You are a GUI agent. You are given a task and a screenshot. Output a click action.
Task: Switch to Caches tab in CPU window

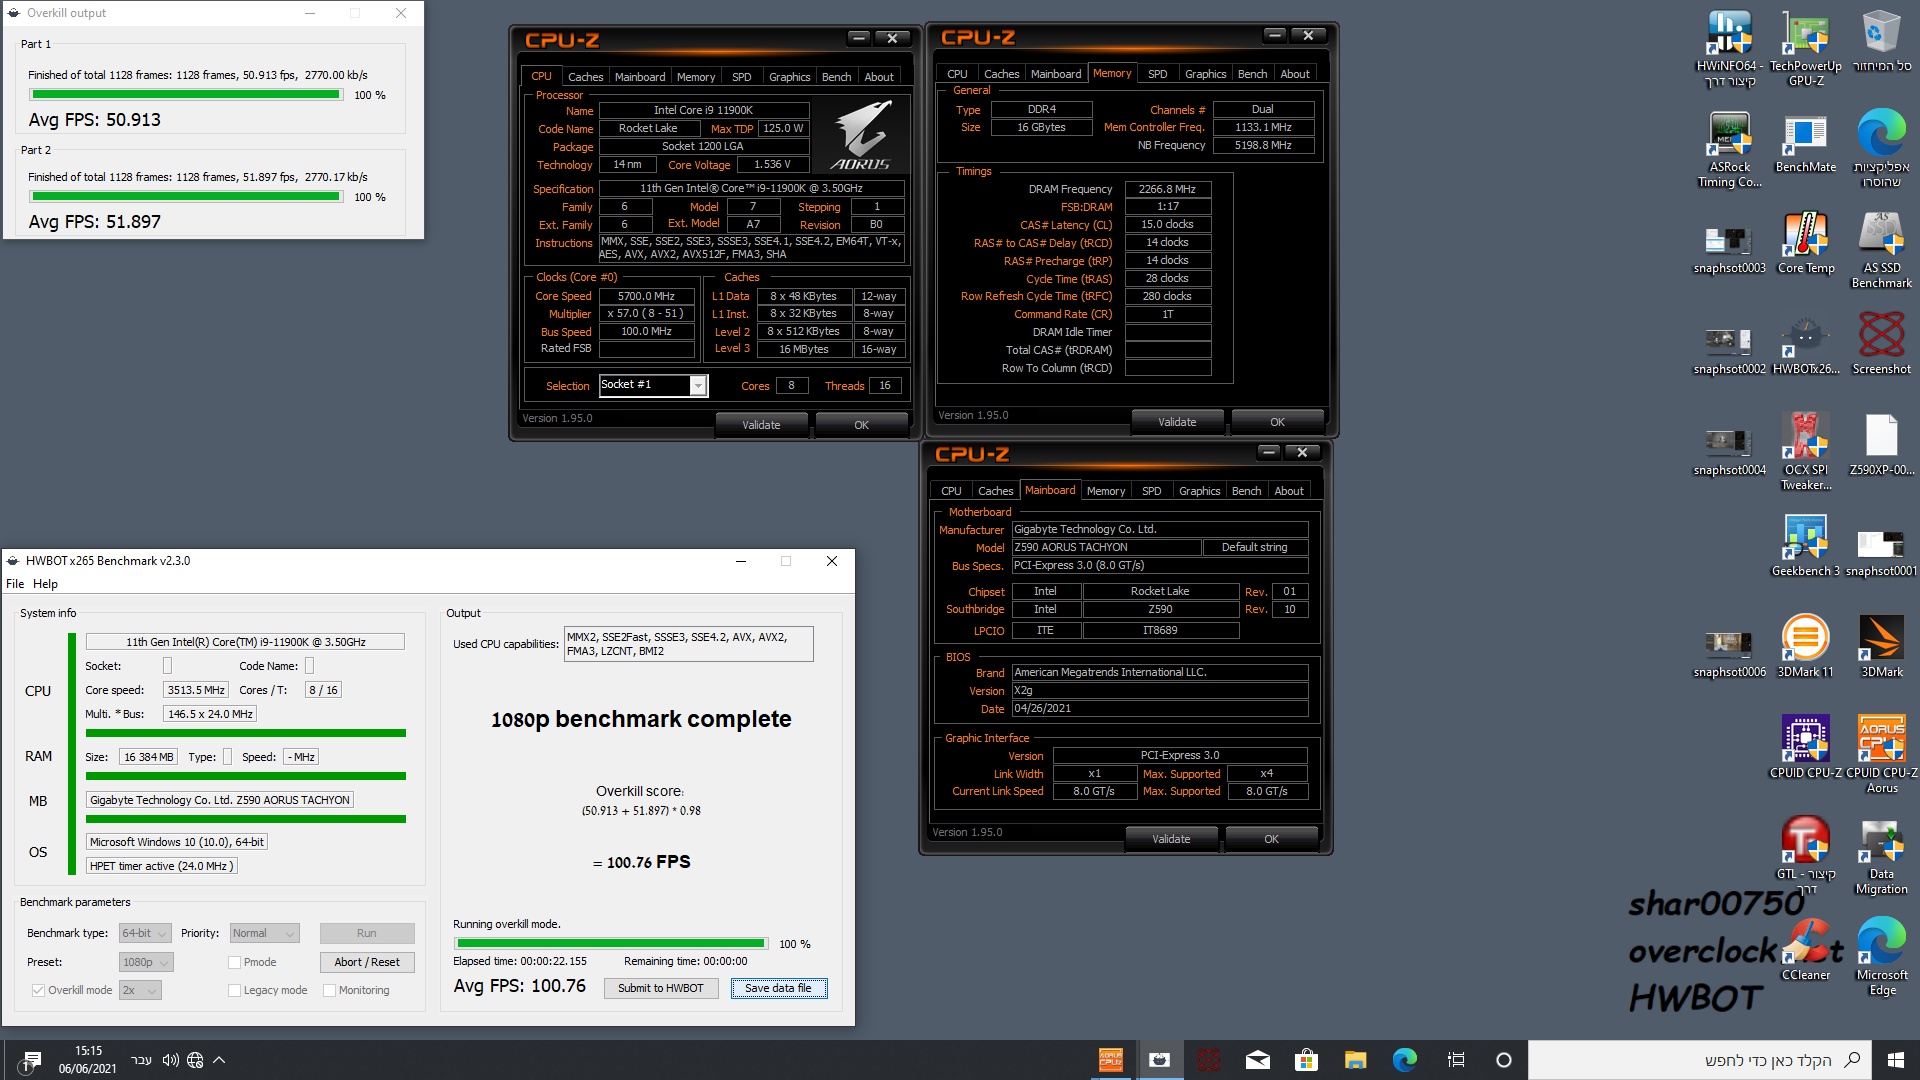pos(585,77)
